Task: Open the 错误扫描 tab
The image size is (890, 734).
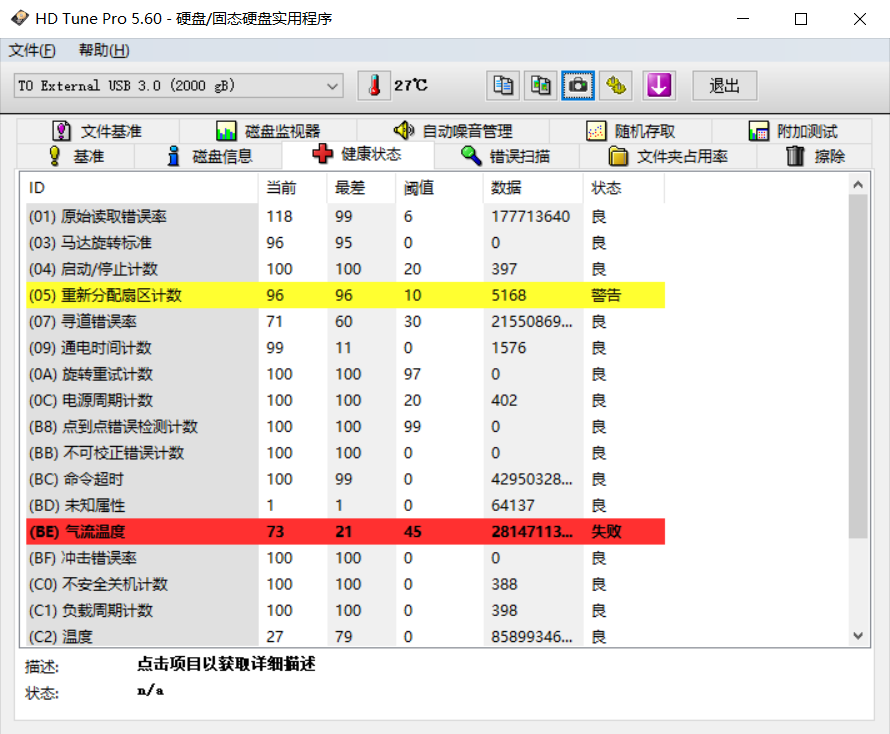Action: coord(506,156)
